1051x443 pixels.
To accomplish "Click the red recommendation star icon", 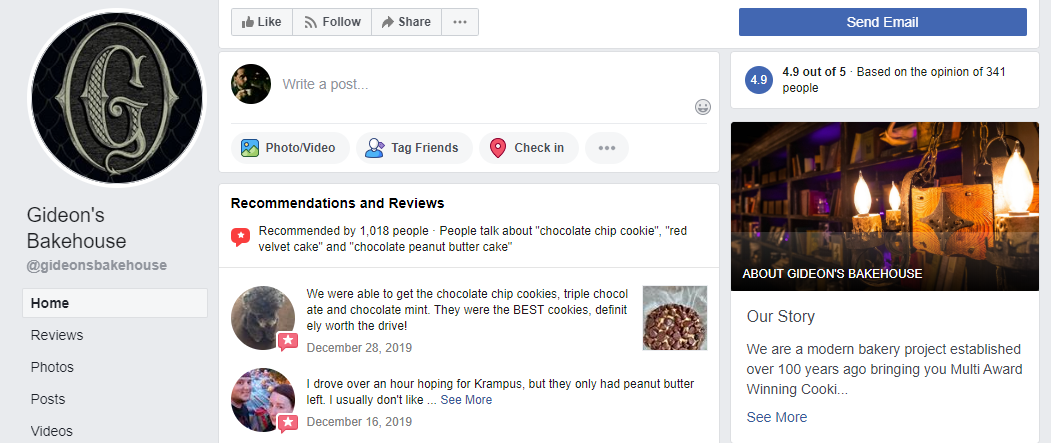I will pos(240,237).
